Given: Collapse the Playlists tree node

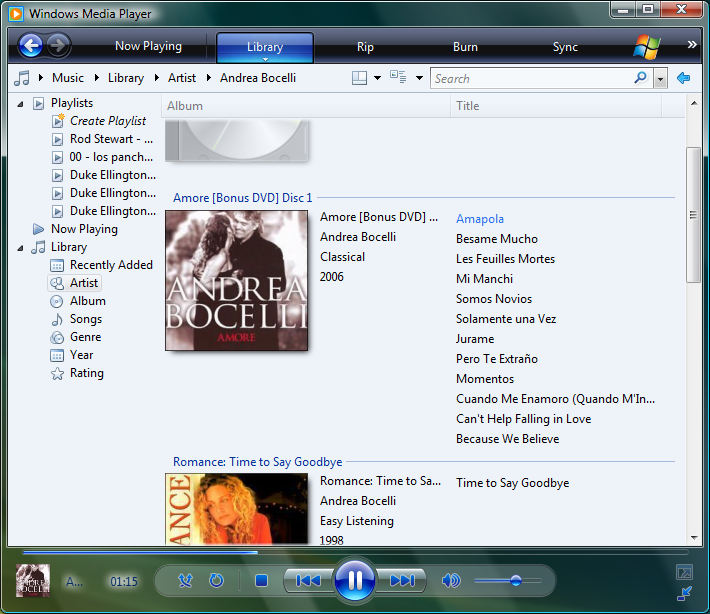Looking at the screenshot, I should point(20,104).
